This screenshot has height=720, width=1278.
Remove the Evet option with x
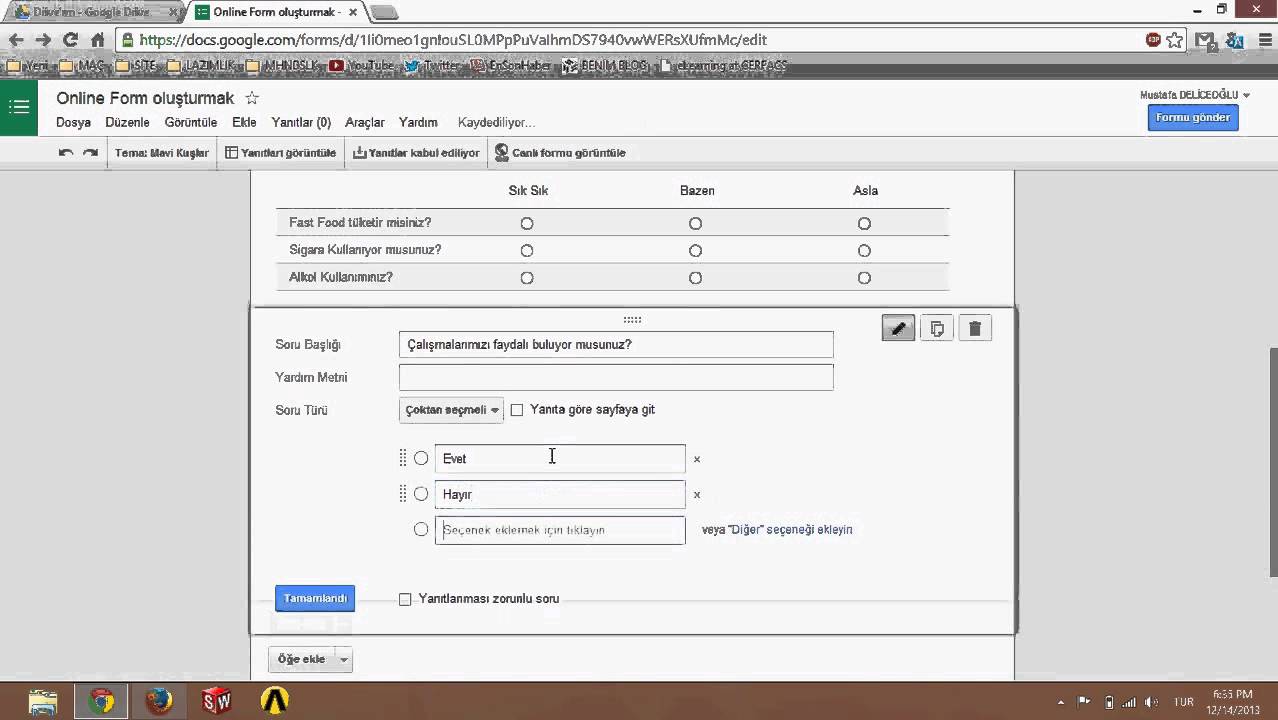pyautogui.click(x=697, y=459)
